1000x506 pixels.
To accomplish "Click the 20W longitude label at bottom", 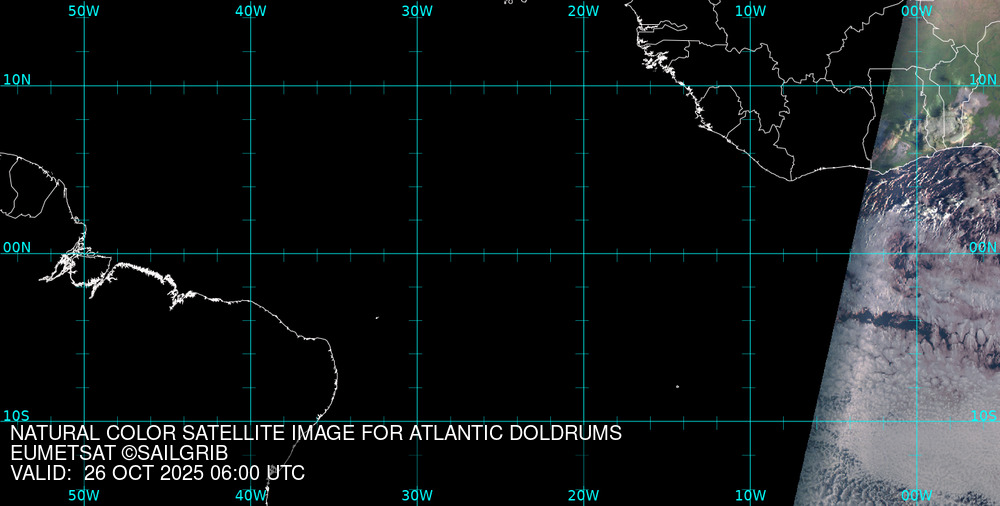I will [x=583, y=495].
